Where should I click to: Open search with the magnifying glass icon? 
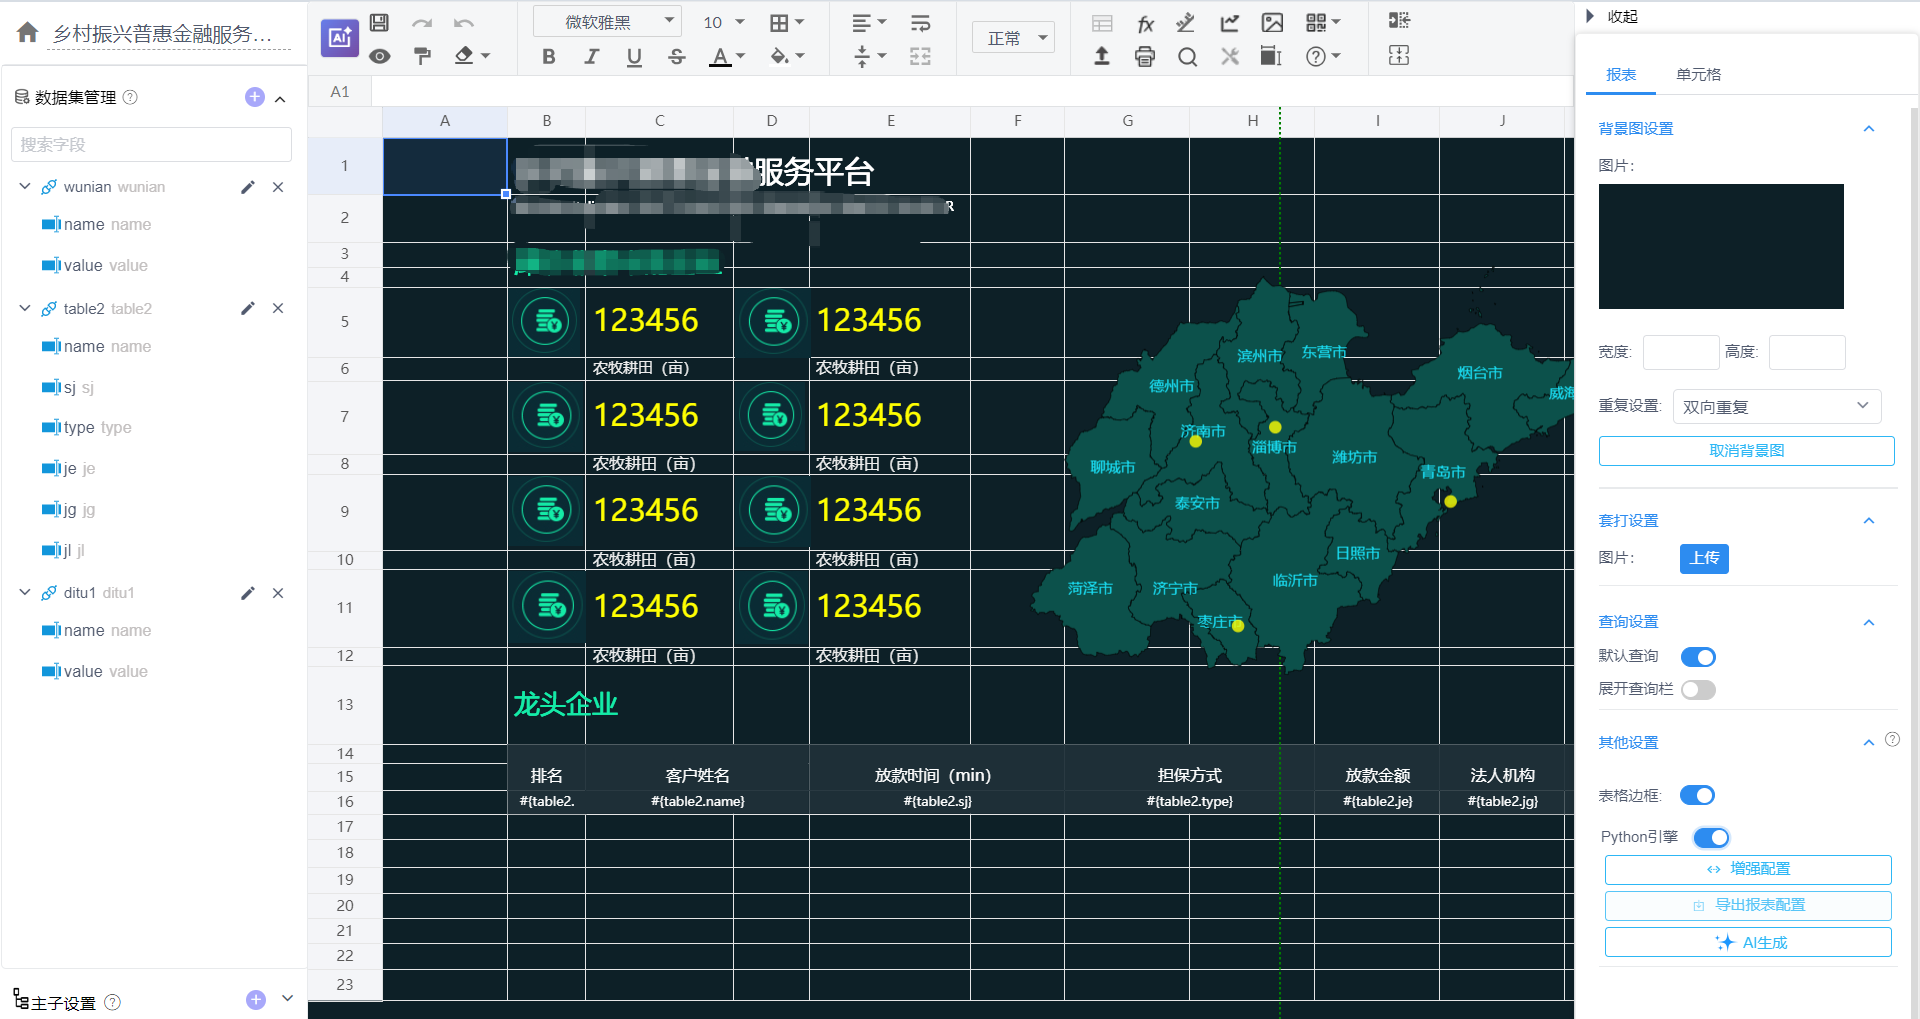(x=1187, y=56)
